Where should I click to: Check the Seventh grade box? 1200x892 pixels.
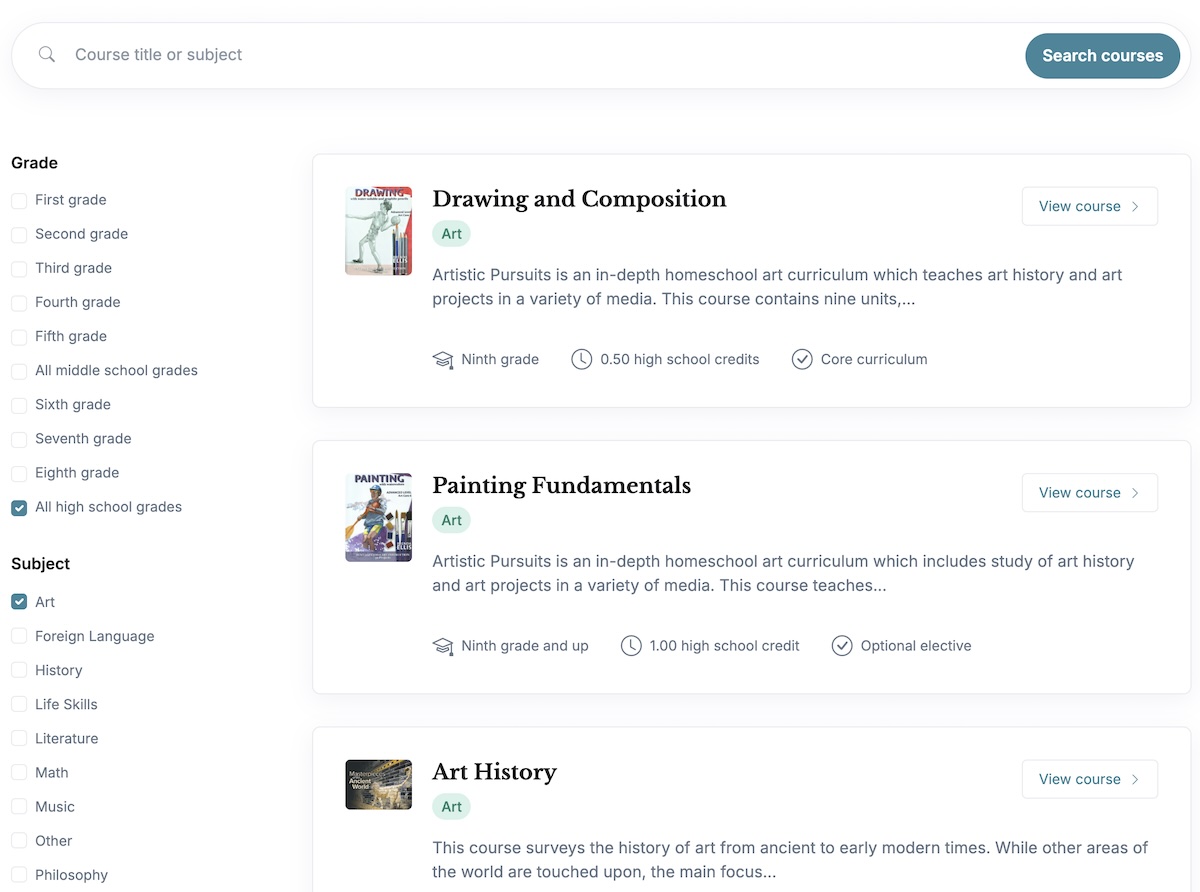(19, 438)
